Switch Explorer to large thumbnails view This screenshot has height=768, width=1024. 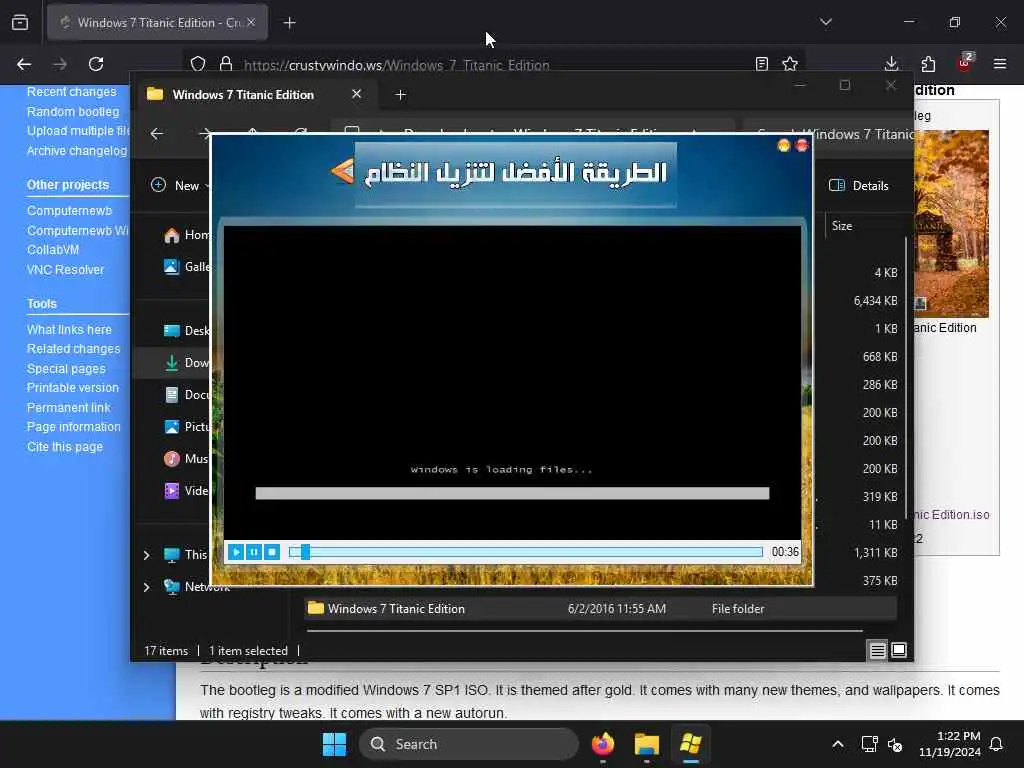click(899, 650)
